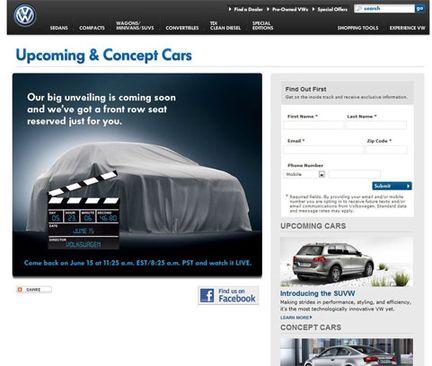Open the Introducing the SUVW link

click(317, 293)
